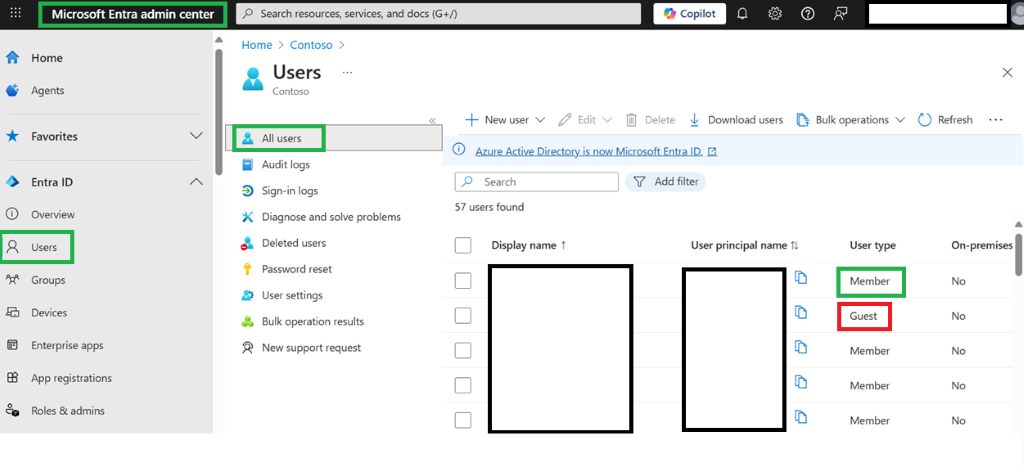Click the User type column header

(872, 245)
